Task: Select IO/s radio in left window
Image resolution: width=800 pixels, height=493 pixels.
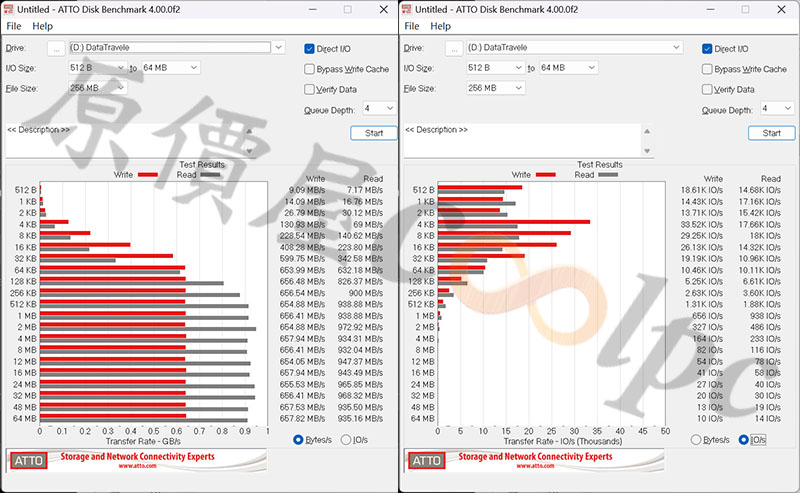Action: [345, 439]
